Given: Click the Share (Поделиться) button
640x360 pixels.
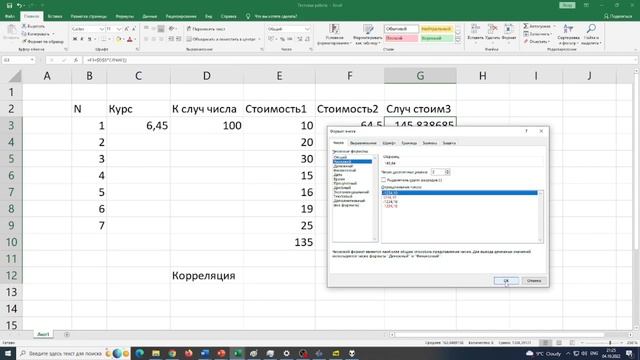Looking at the screenshot, I should 618,16.
